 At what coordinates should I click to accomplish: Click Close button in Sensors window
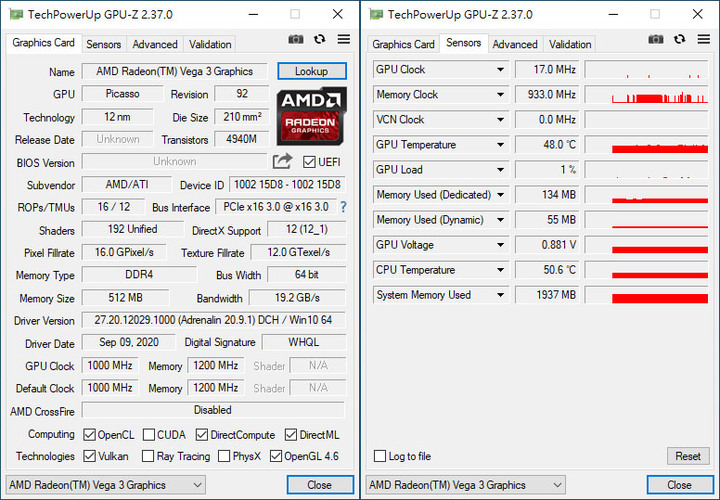click(680, 485)
